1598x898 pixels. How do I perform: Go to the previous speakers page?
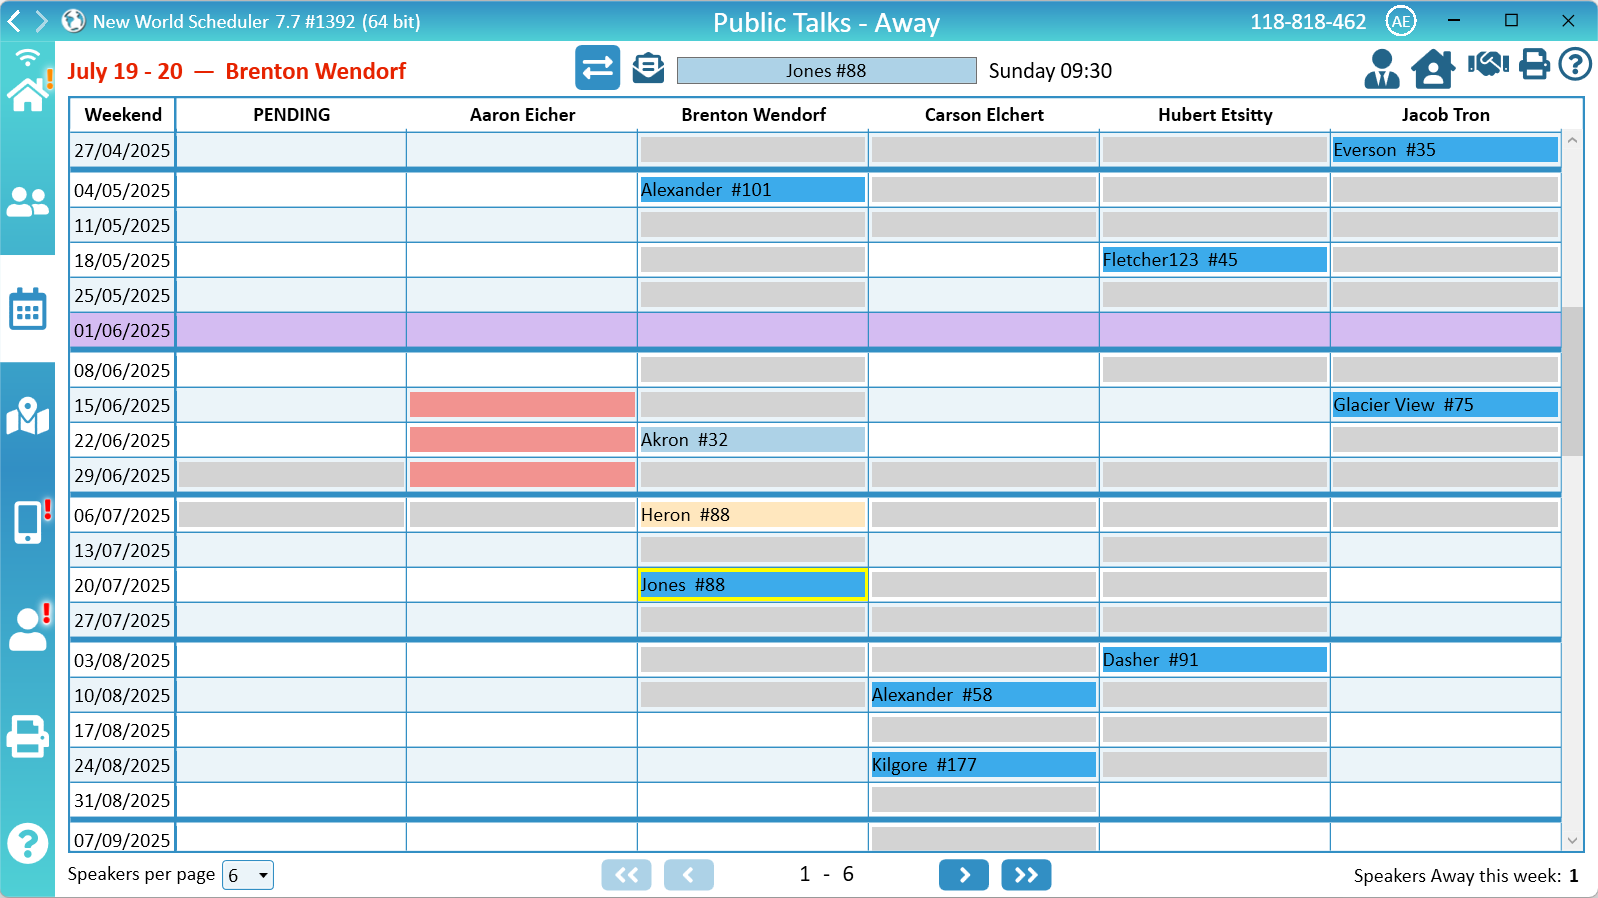pos(689,875)
